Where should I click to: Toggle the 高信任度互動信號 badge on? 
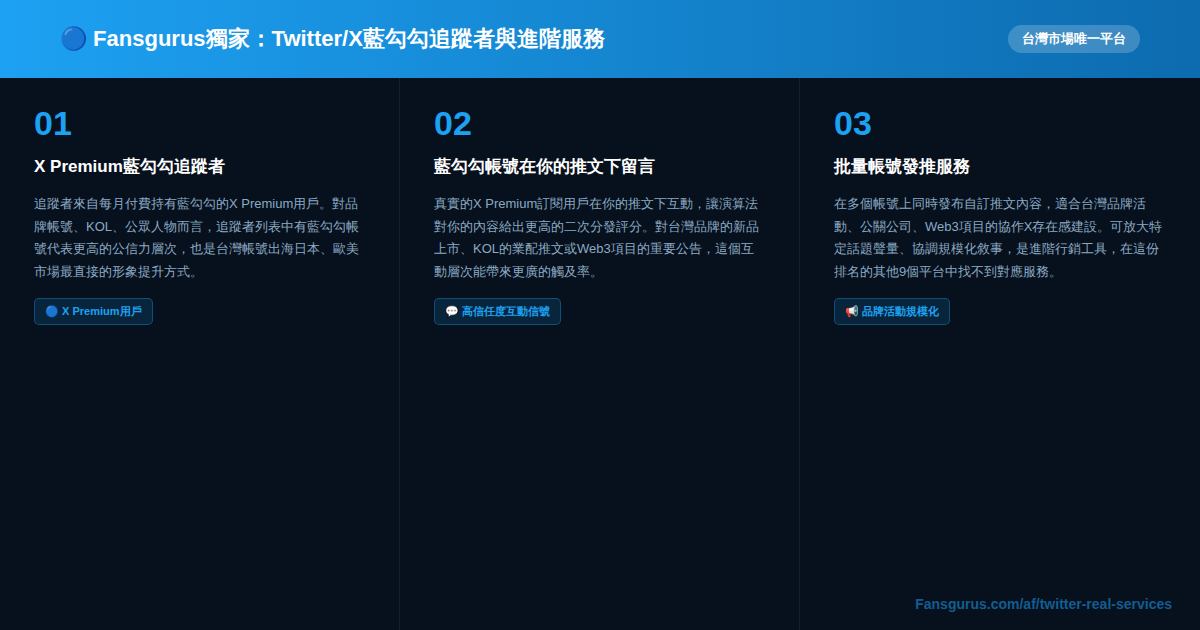497,311
